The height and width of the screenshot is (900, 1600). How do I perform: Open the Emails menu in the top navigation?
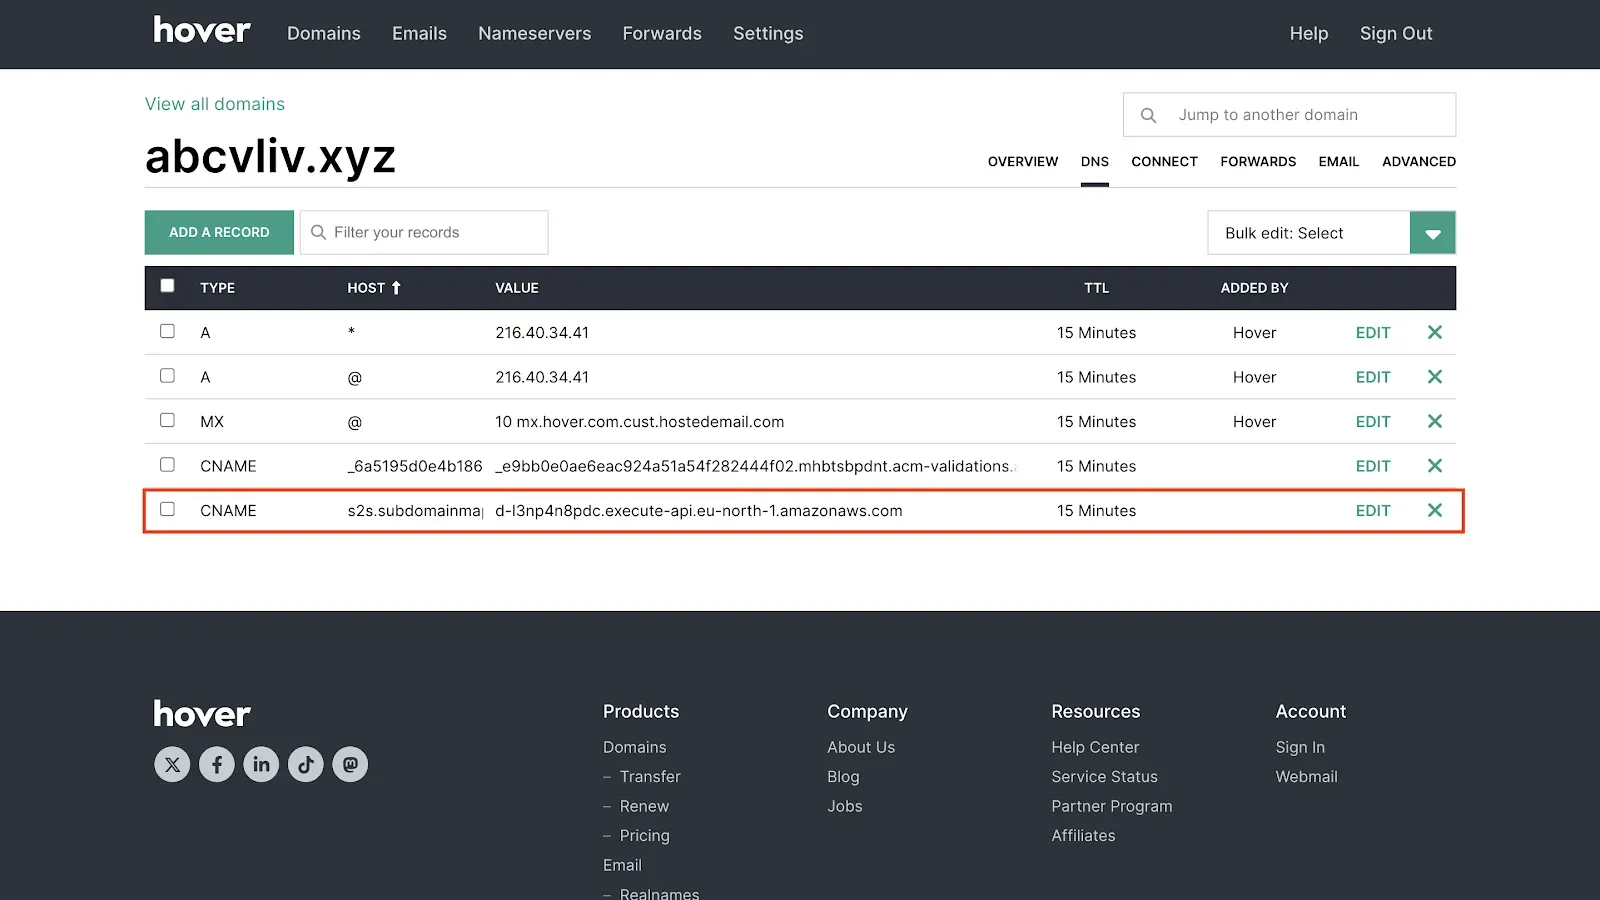click(419, 34)
